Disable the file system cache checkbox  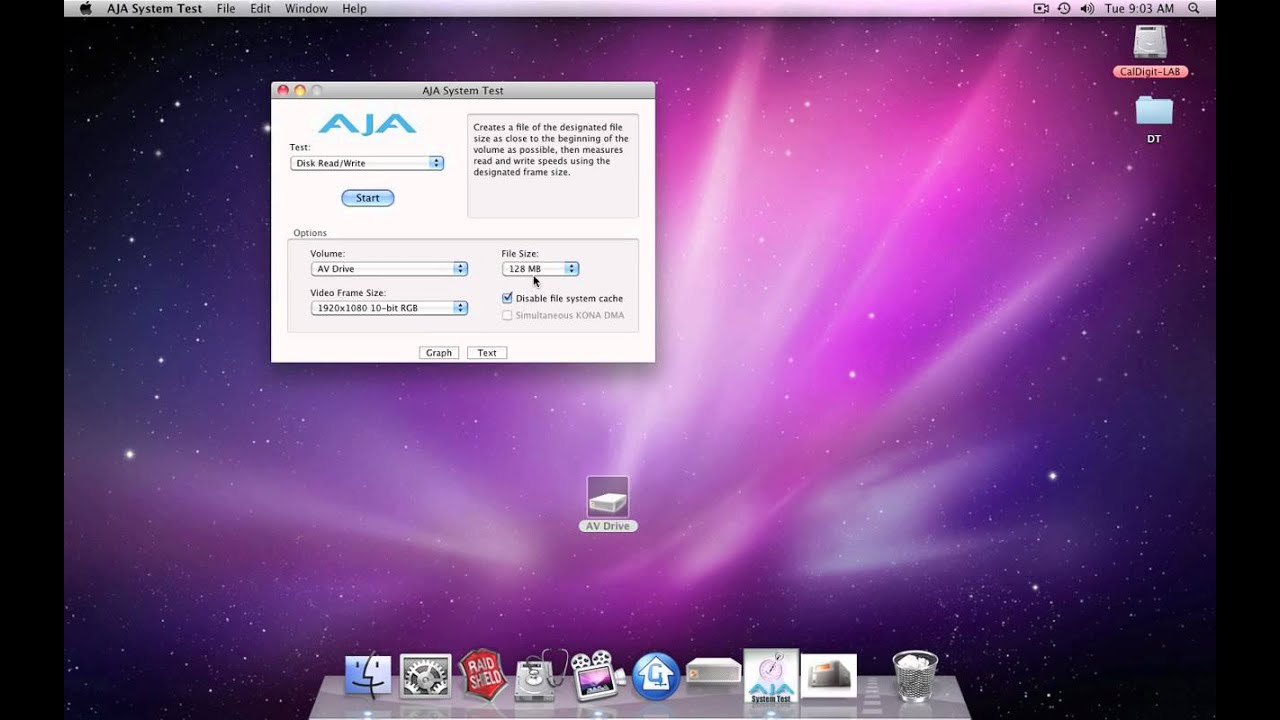pyautogui.click(x=507, y=298)
